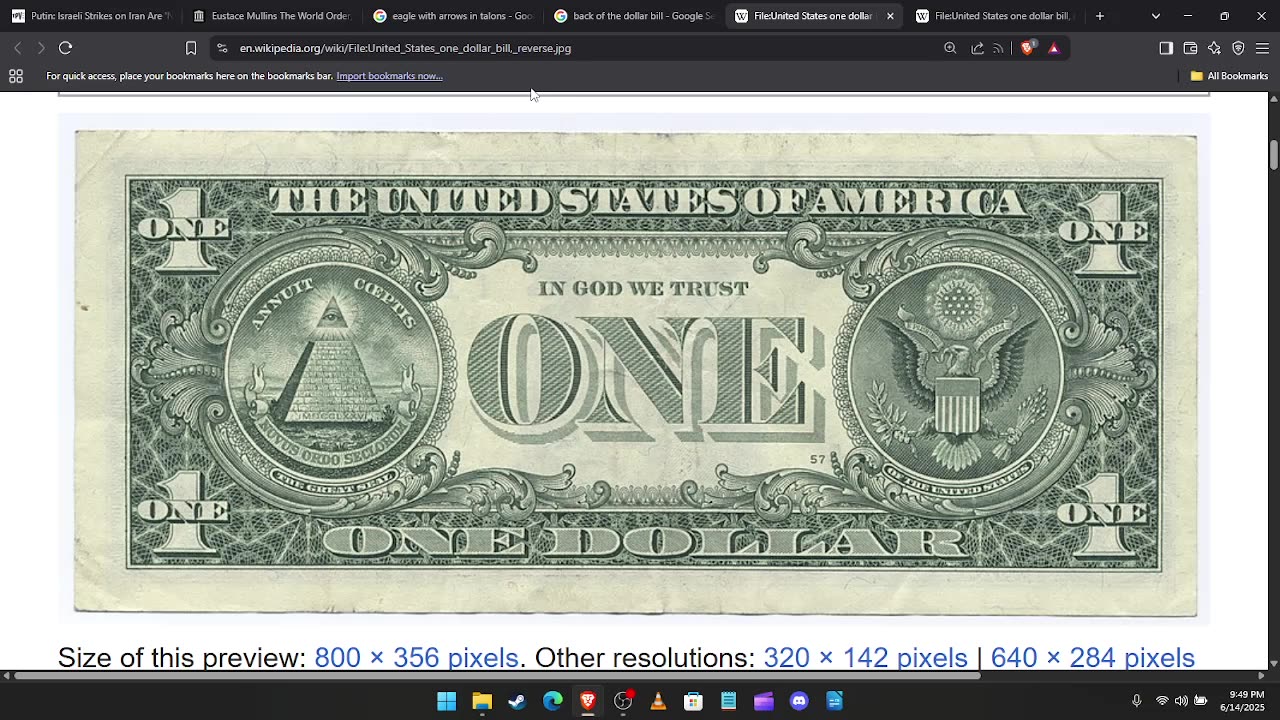This screenshot has width=1280, height=720.
Task: Go forward to the next page
Action: pos(41,48)
